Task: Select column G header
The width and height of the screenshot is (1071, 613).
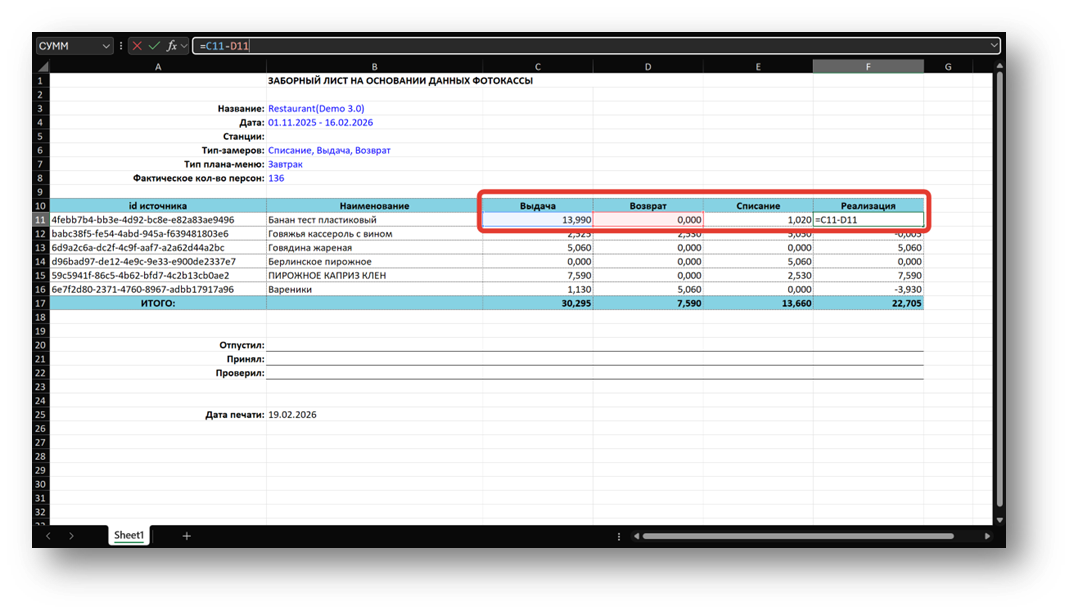Action: 948,66
